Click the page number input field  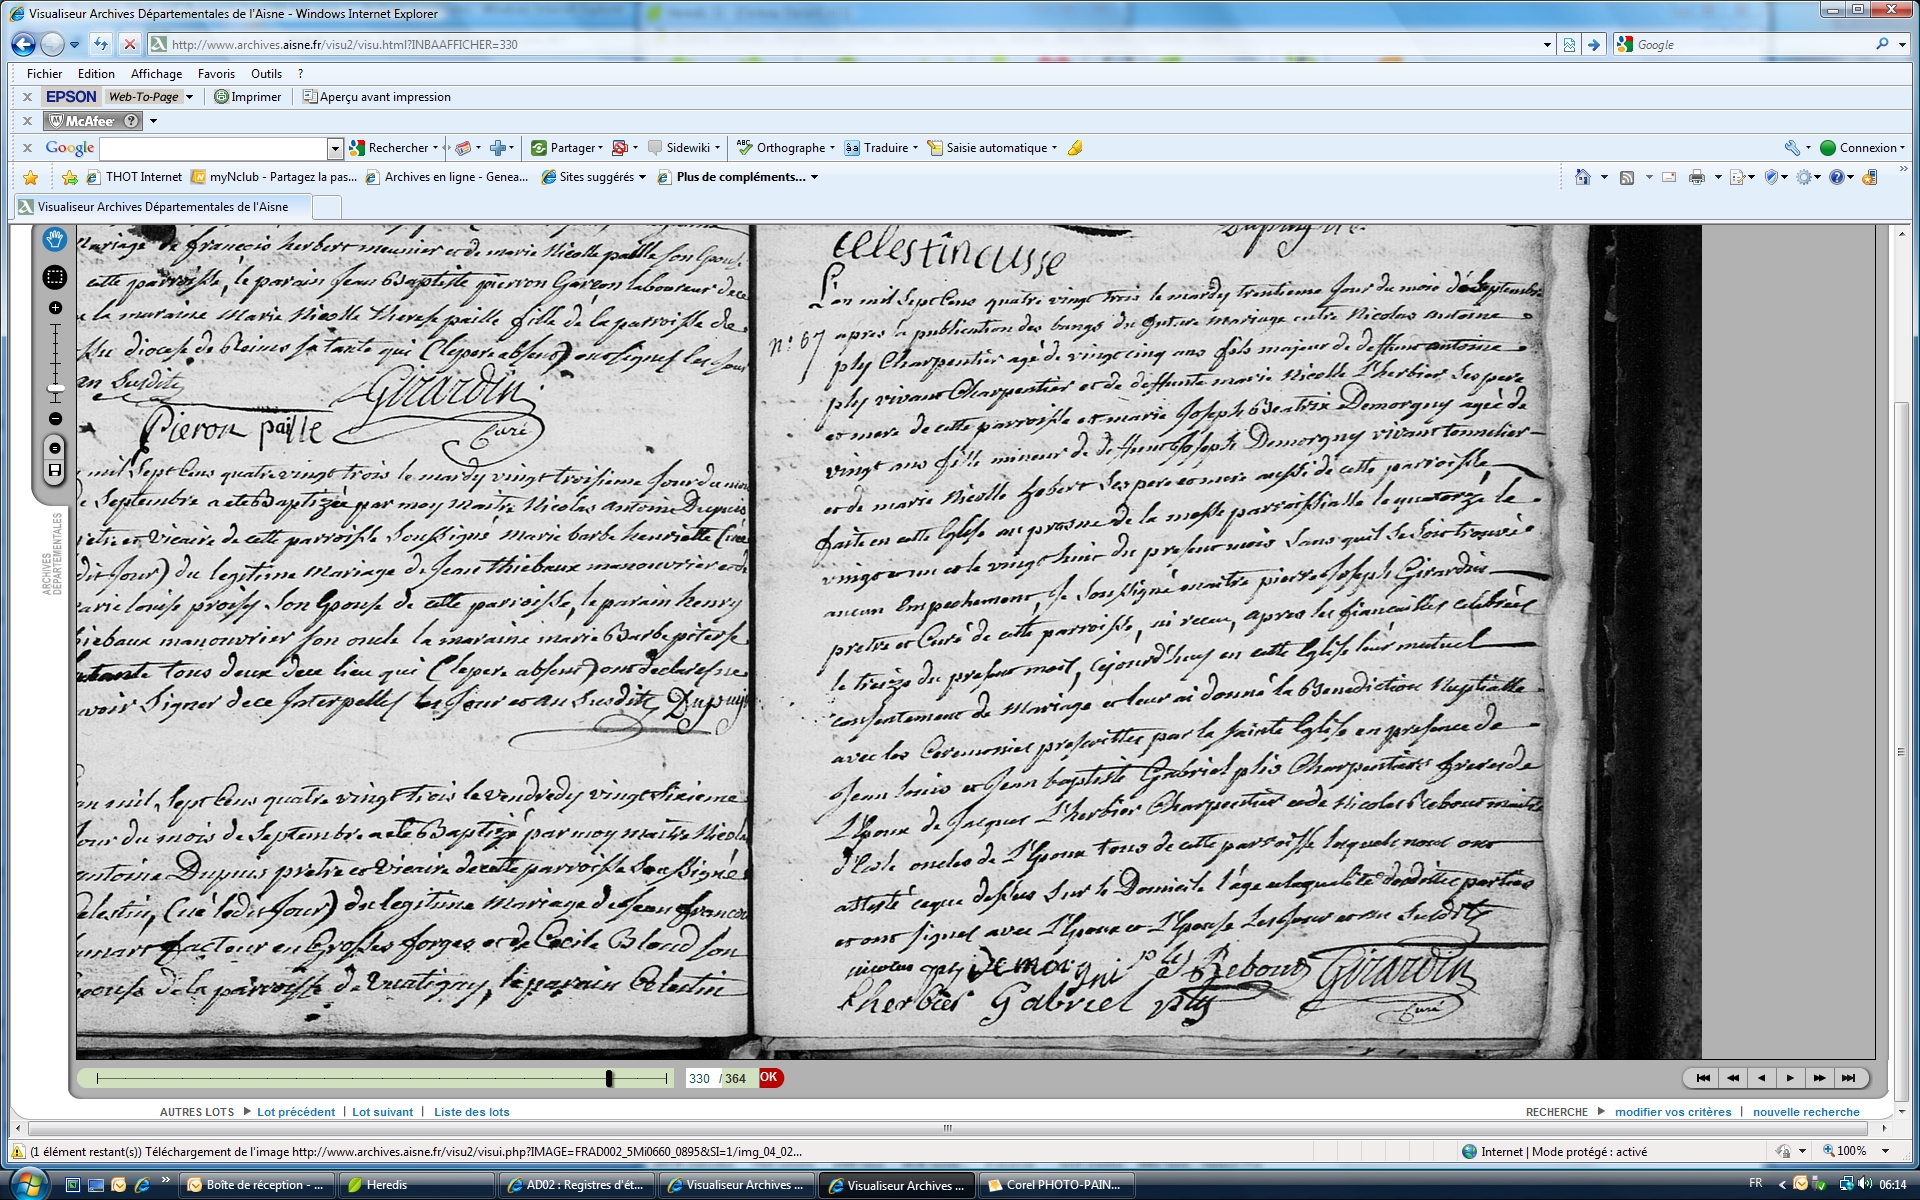pos(699,1079)
